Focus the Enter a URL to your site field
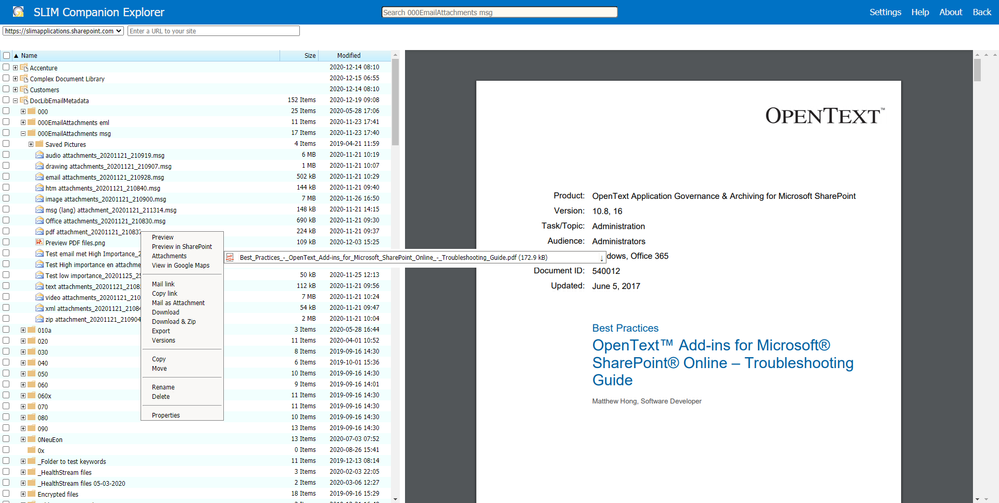999x503 pixels. (213, 31)
